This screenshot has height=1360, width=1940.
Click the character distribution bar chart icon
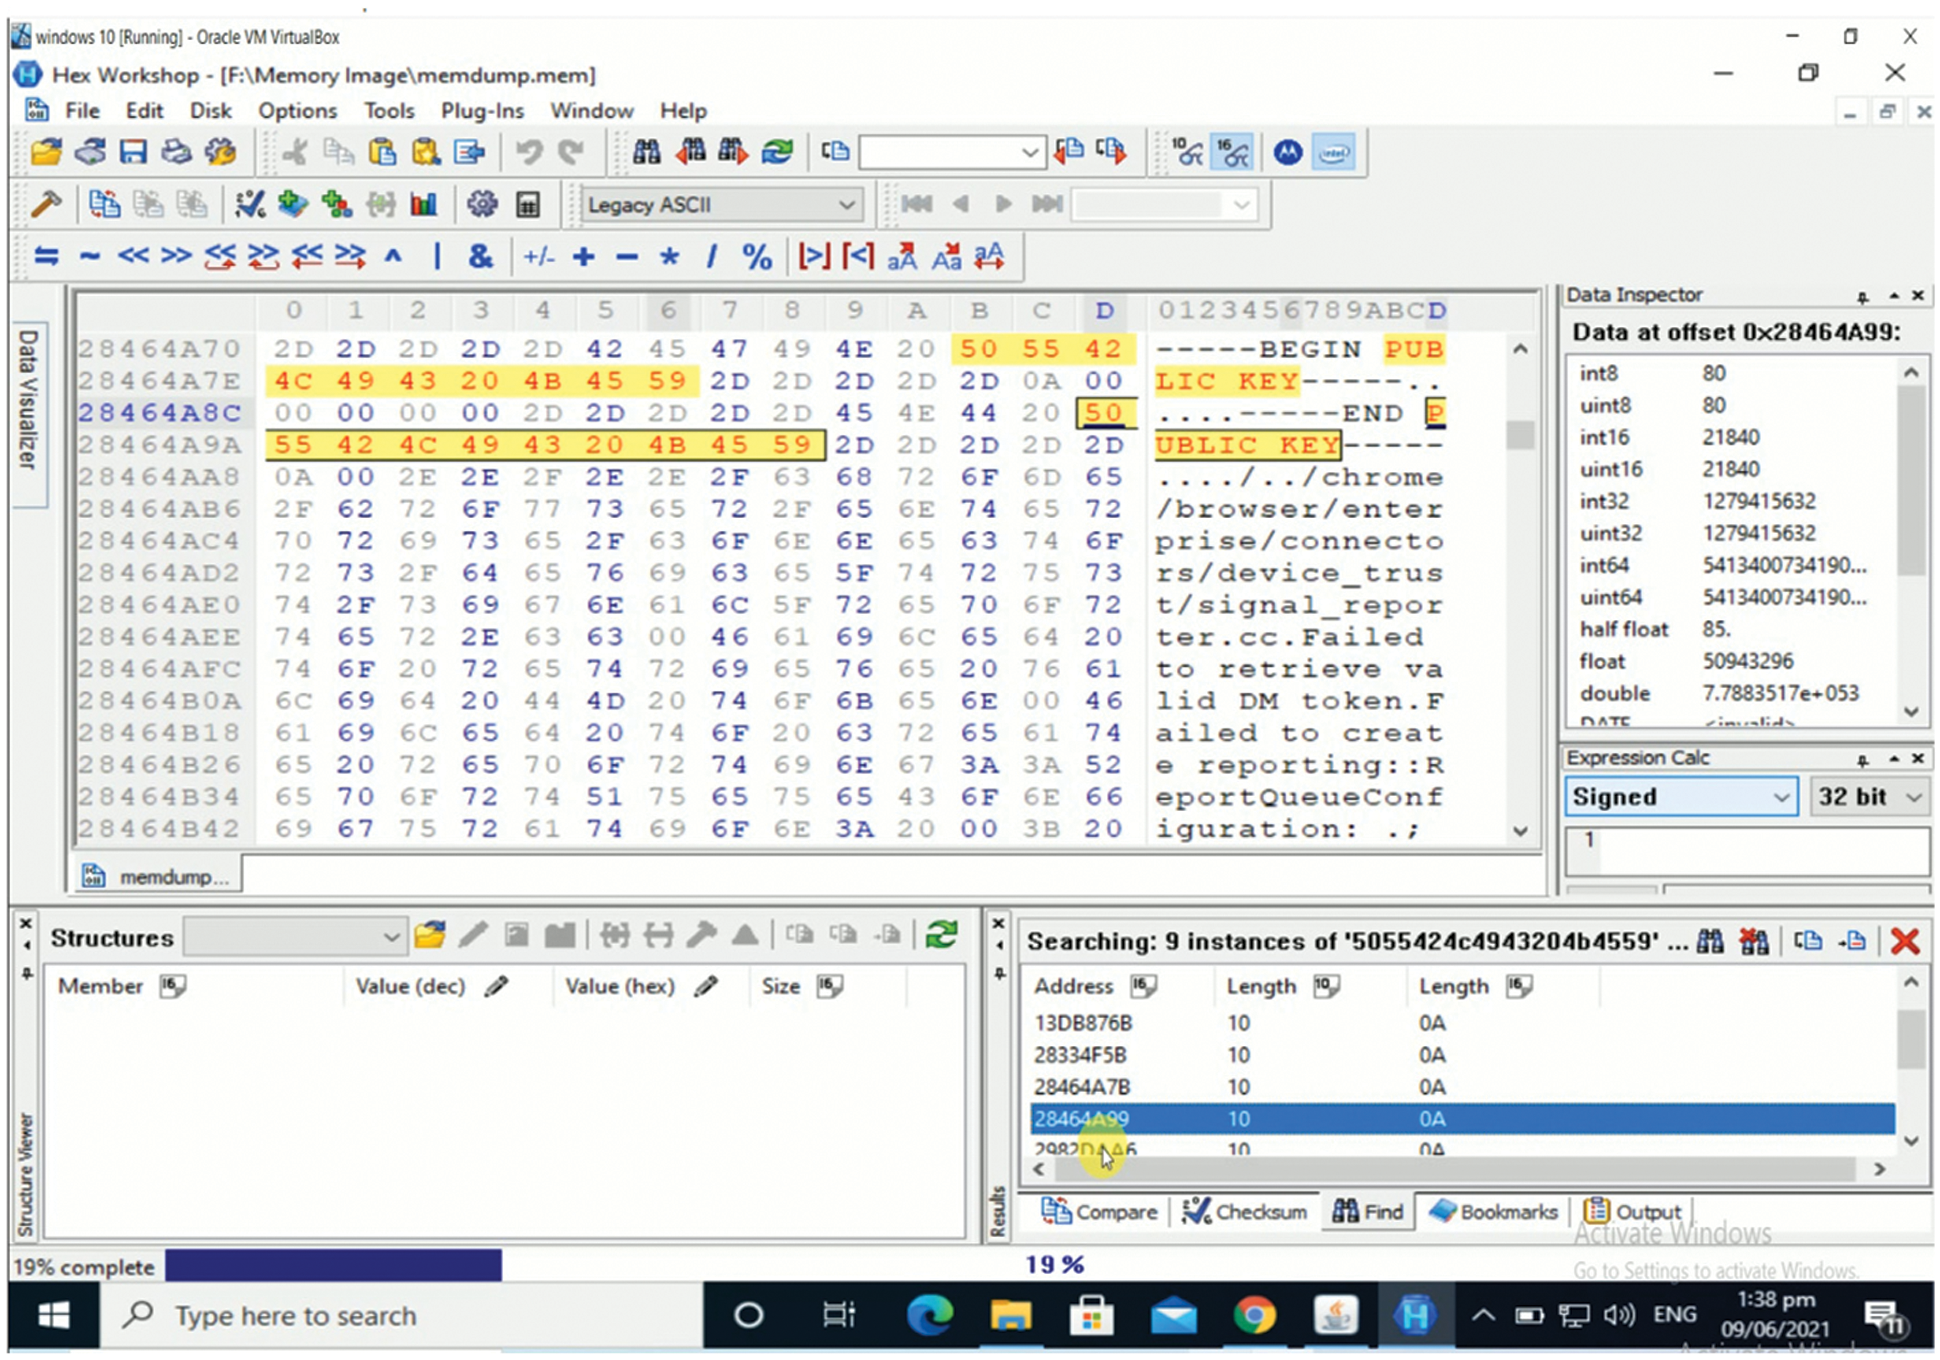[x=424, y=205]
